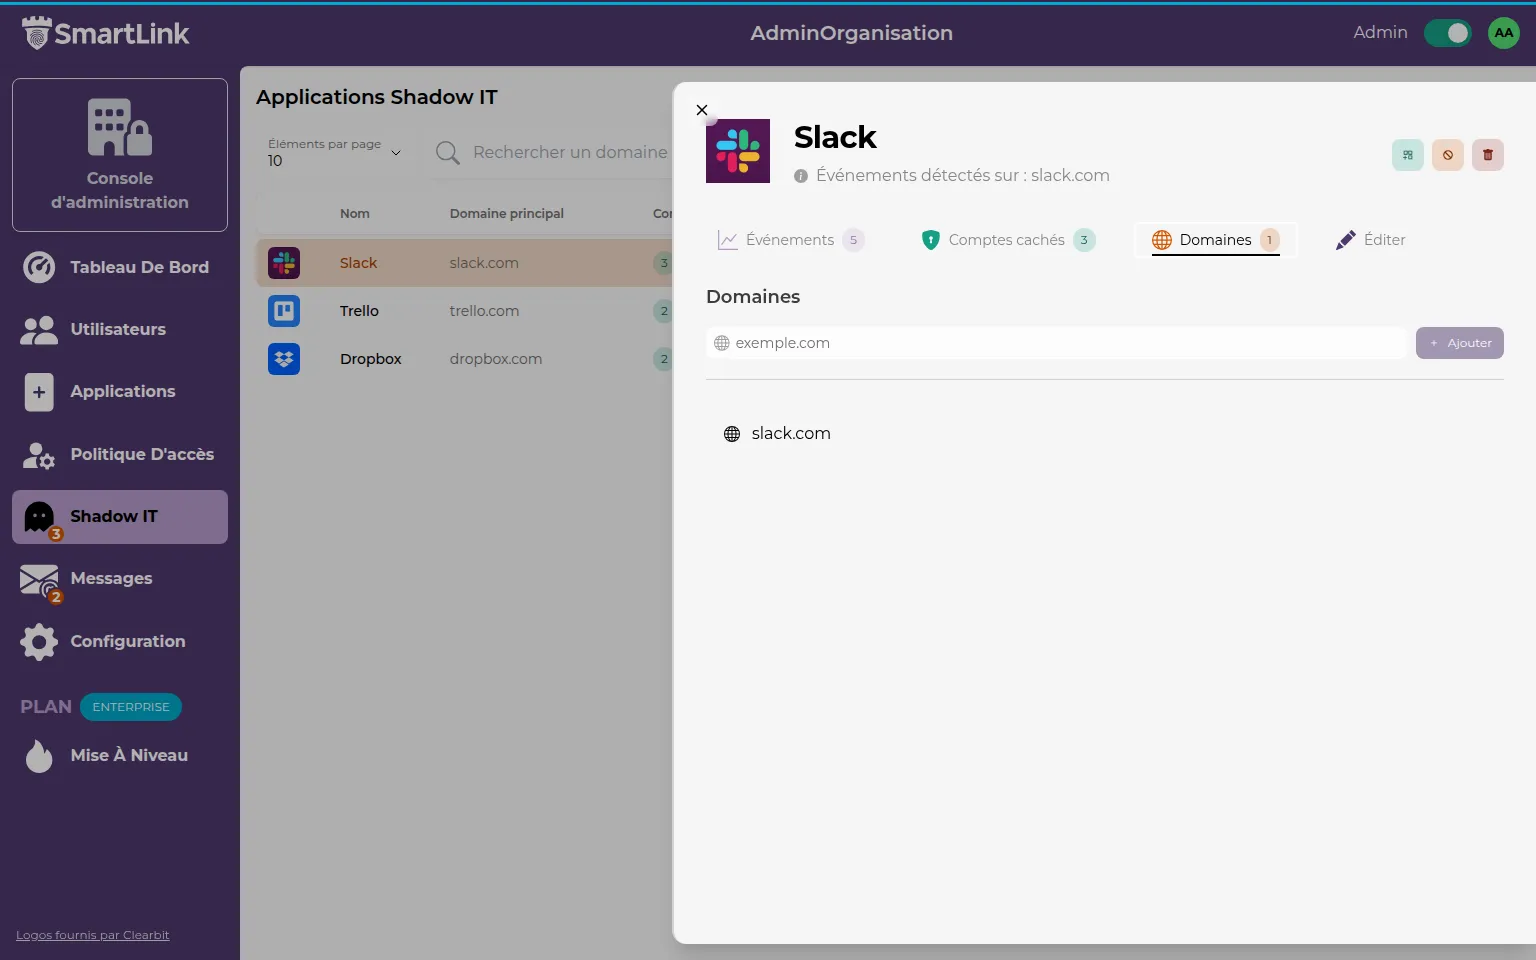1536x960 pixels.
Task: Select the categorize application icon for Slack
Action: [x=1407, y=155]
